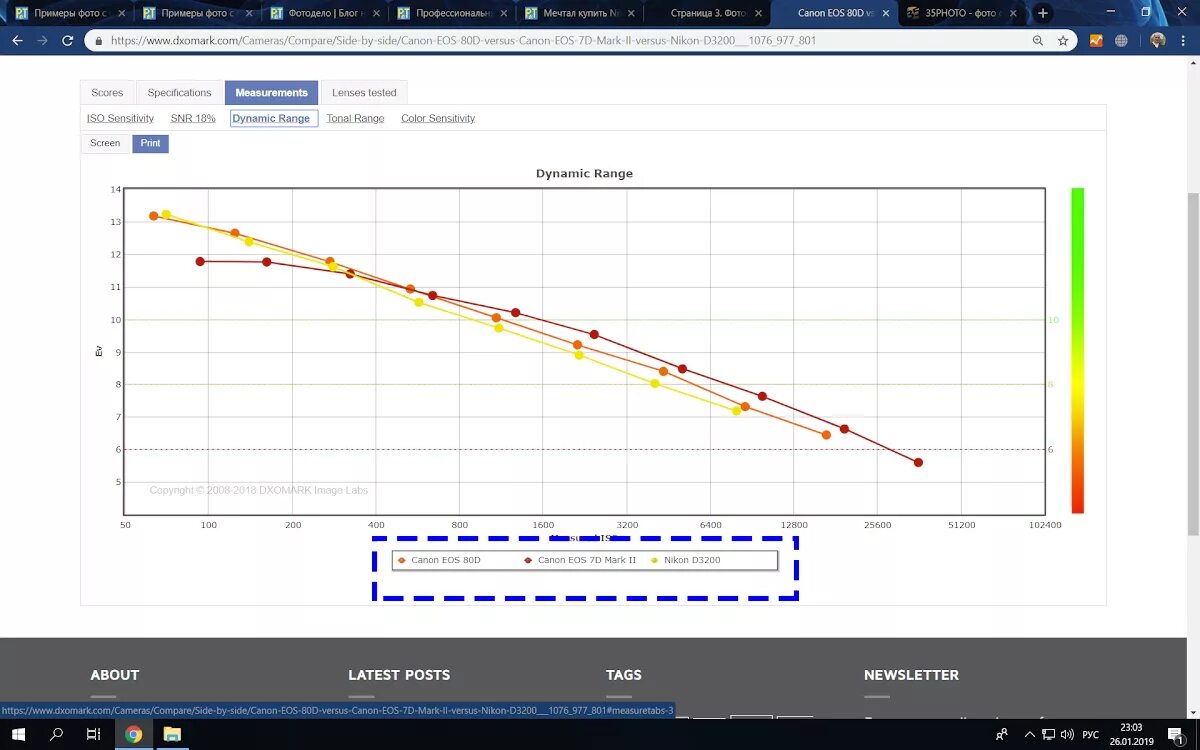
Task: Open the volume control in tray
Action: tap(1067, 734)
